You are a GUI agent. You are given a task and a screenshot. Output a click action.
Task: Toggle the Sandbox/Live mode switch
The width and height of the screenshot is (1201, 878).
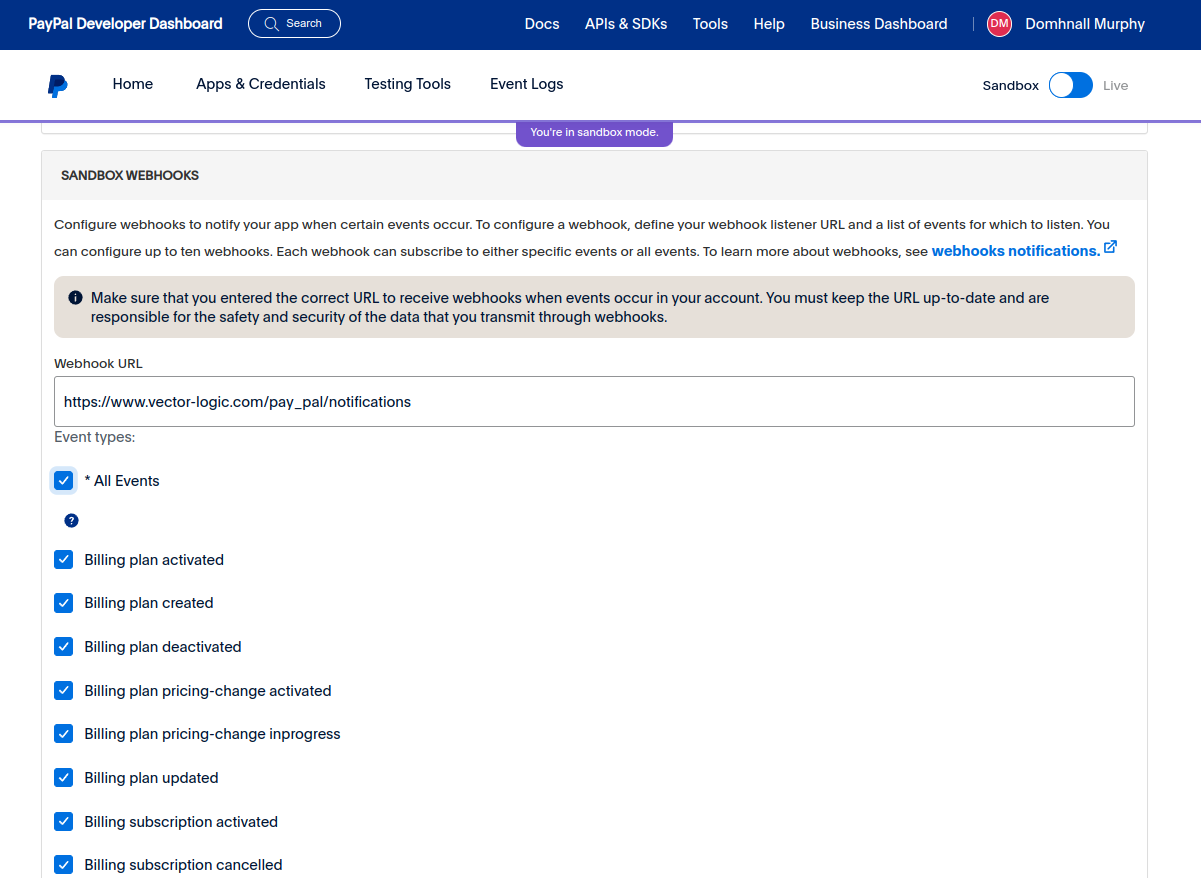[x=1071, y=85]
